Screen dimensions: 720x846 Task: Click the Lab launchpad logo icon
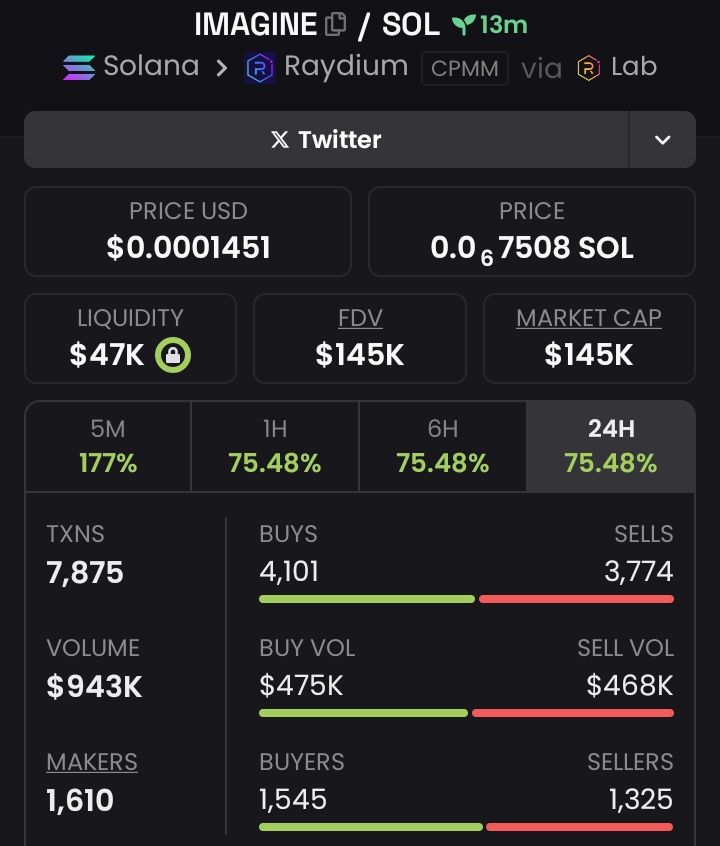589,68
